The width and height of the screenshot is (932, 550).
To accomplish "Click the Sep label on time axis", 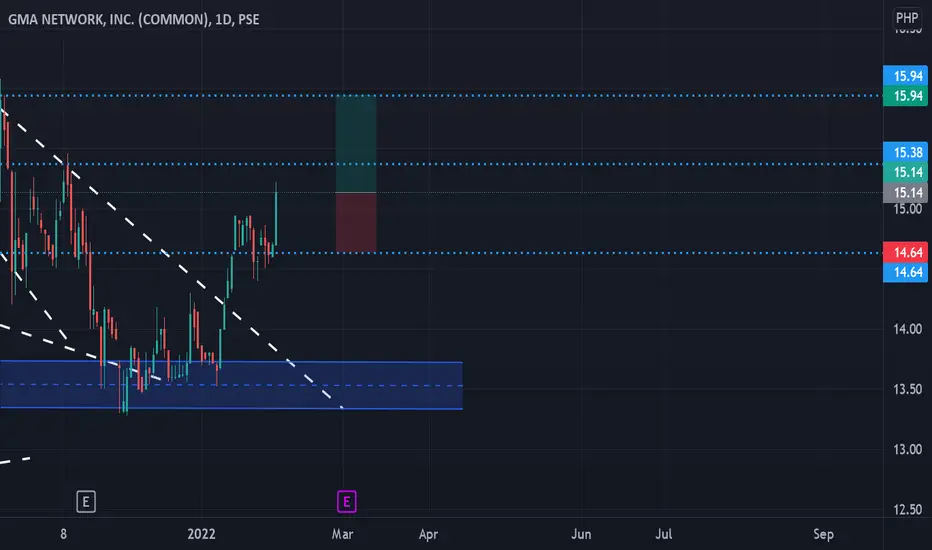I will click(823, 534).
